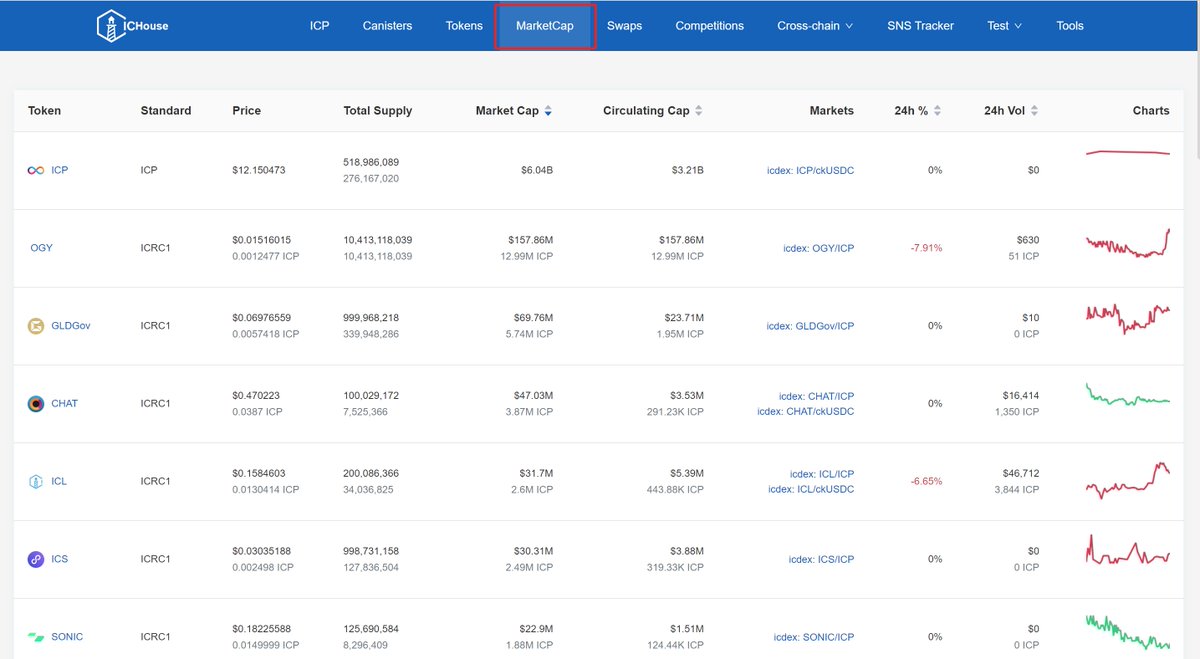
Task: Click the CHAT token icon
Action: [x=35, y=404]
